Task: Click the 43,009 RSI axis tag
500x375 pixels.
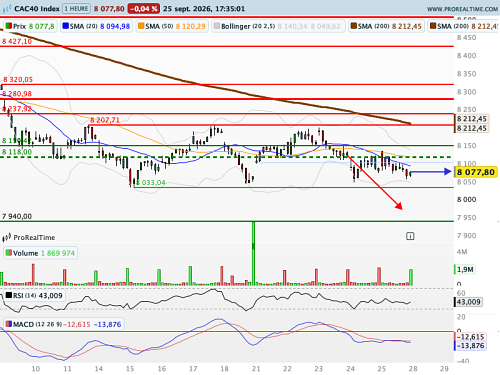Action: (x=468, y=302)
